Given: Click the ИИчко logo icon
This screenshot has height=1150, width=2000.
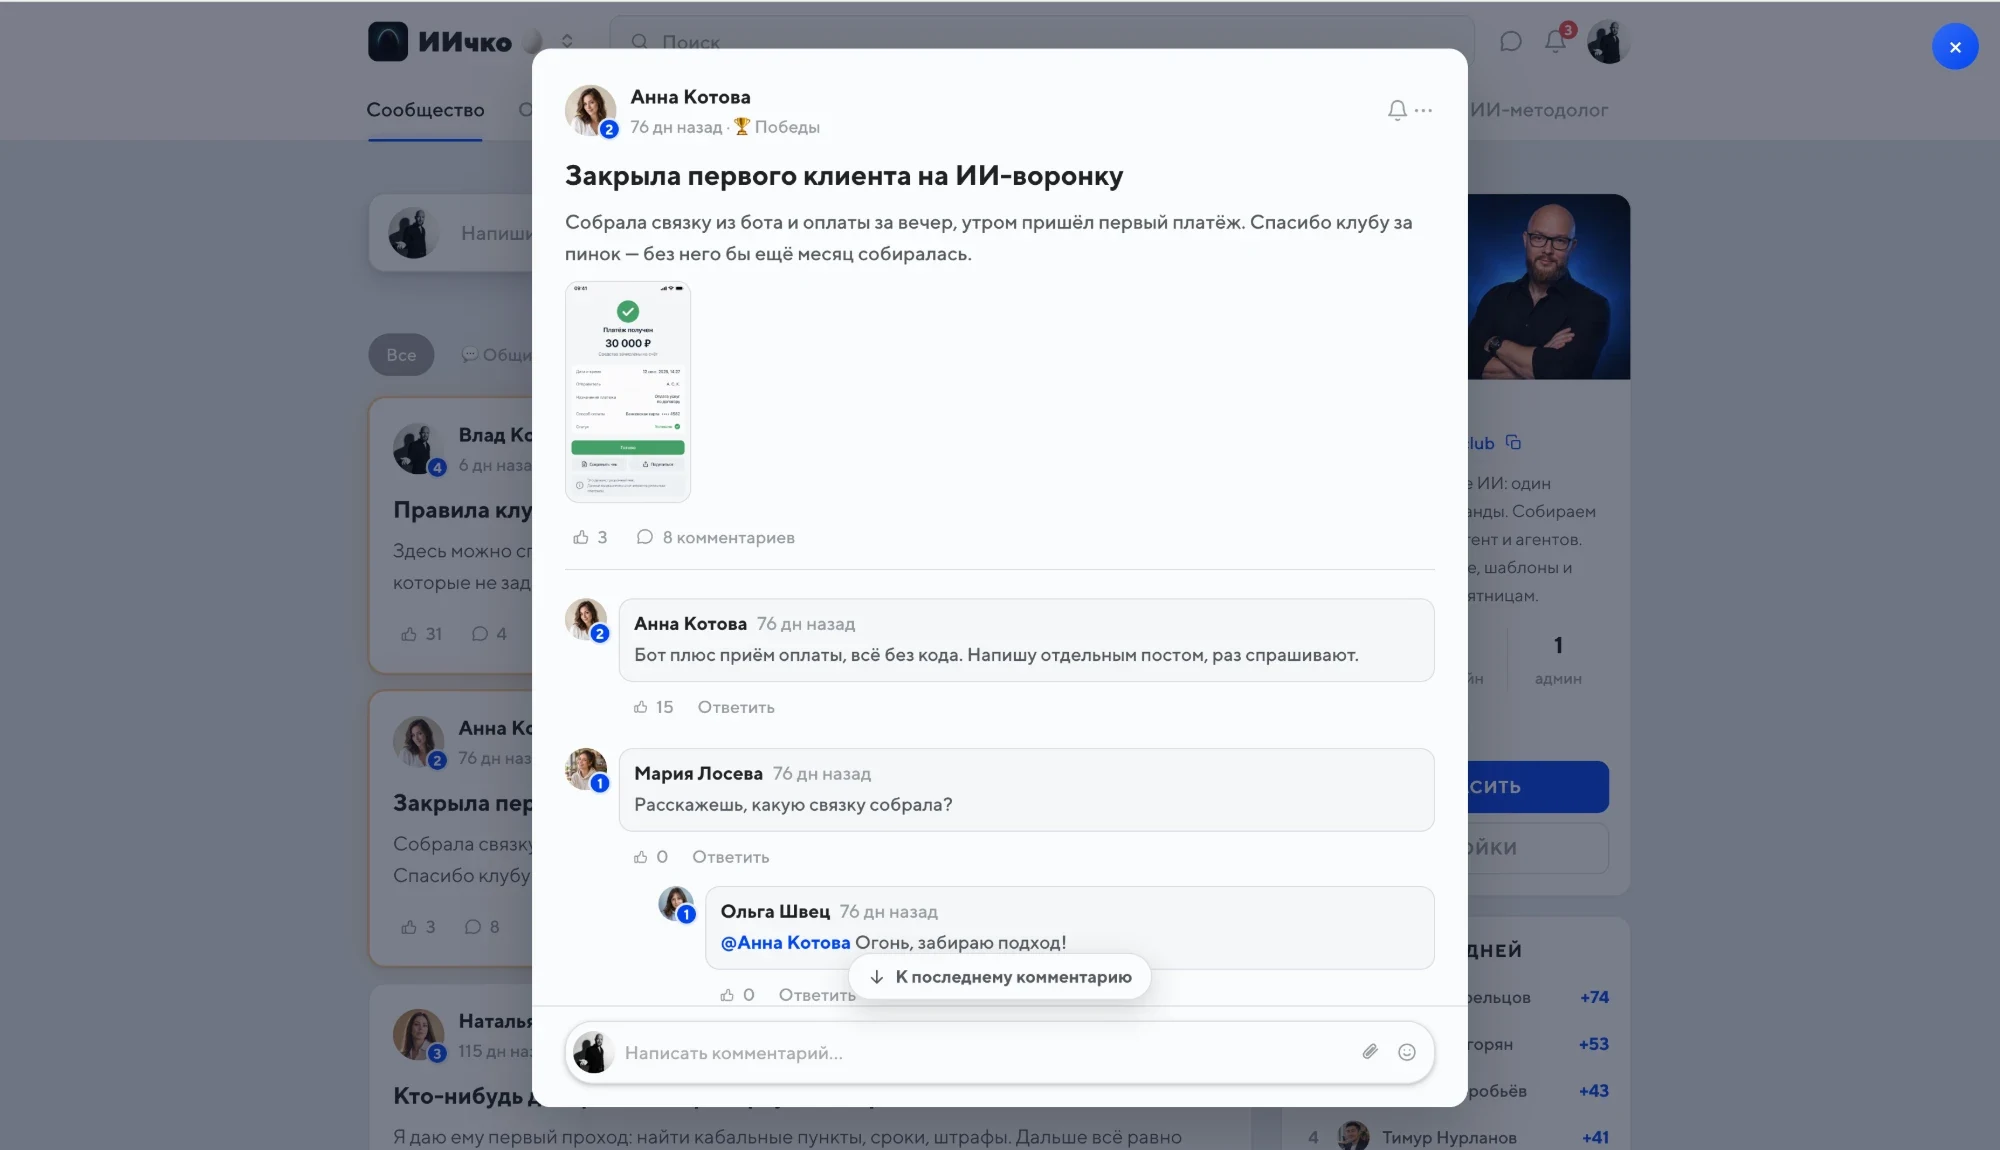Looking at the screenshot, I should pos(388,42).
